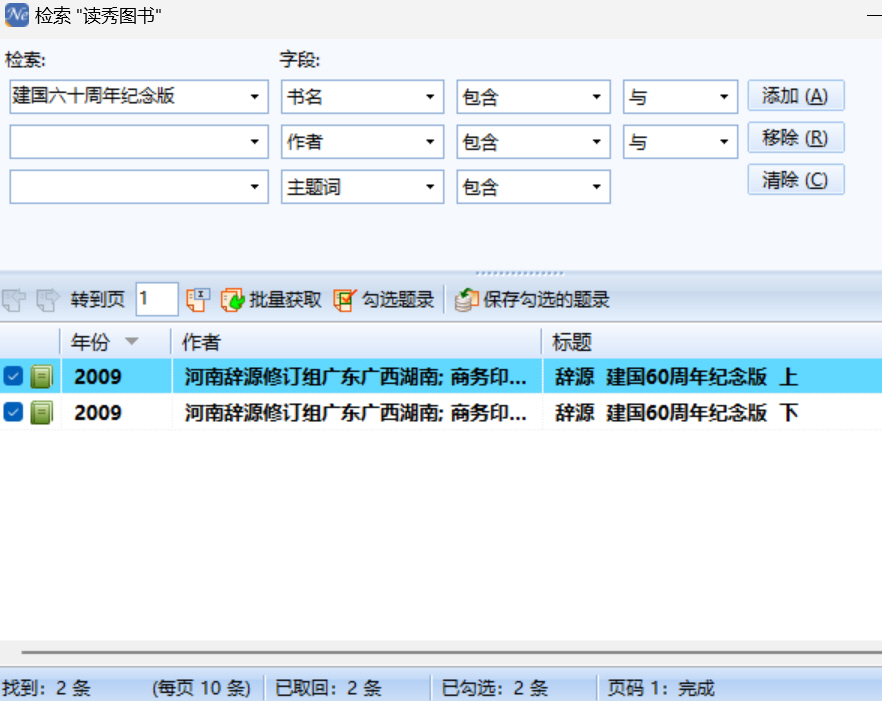Click the 批量获取 batch retrieve icon
Viewport: 882px width, 701px height.
click(232, 299)
